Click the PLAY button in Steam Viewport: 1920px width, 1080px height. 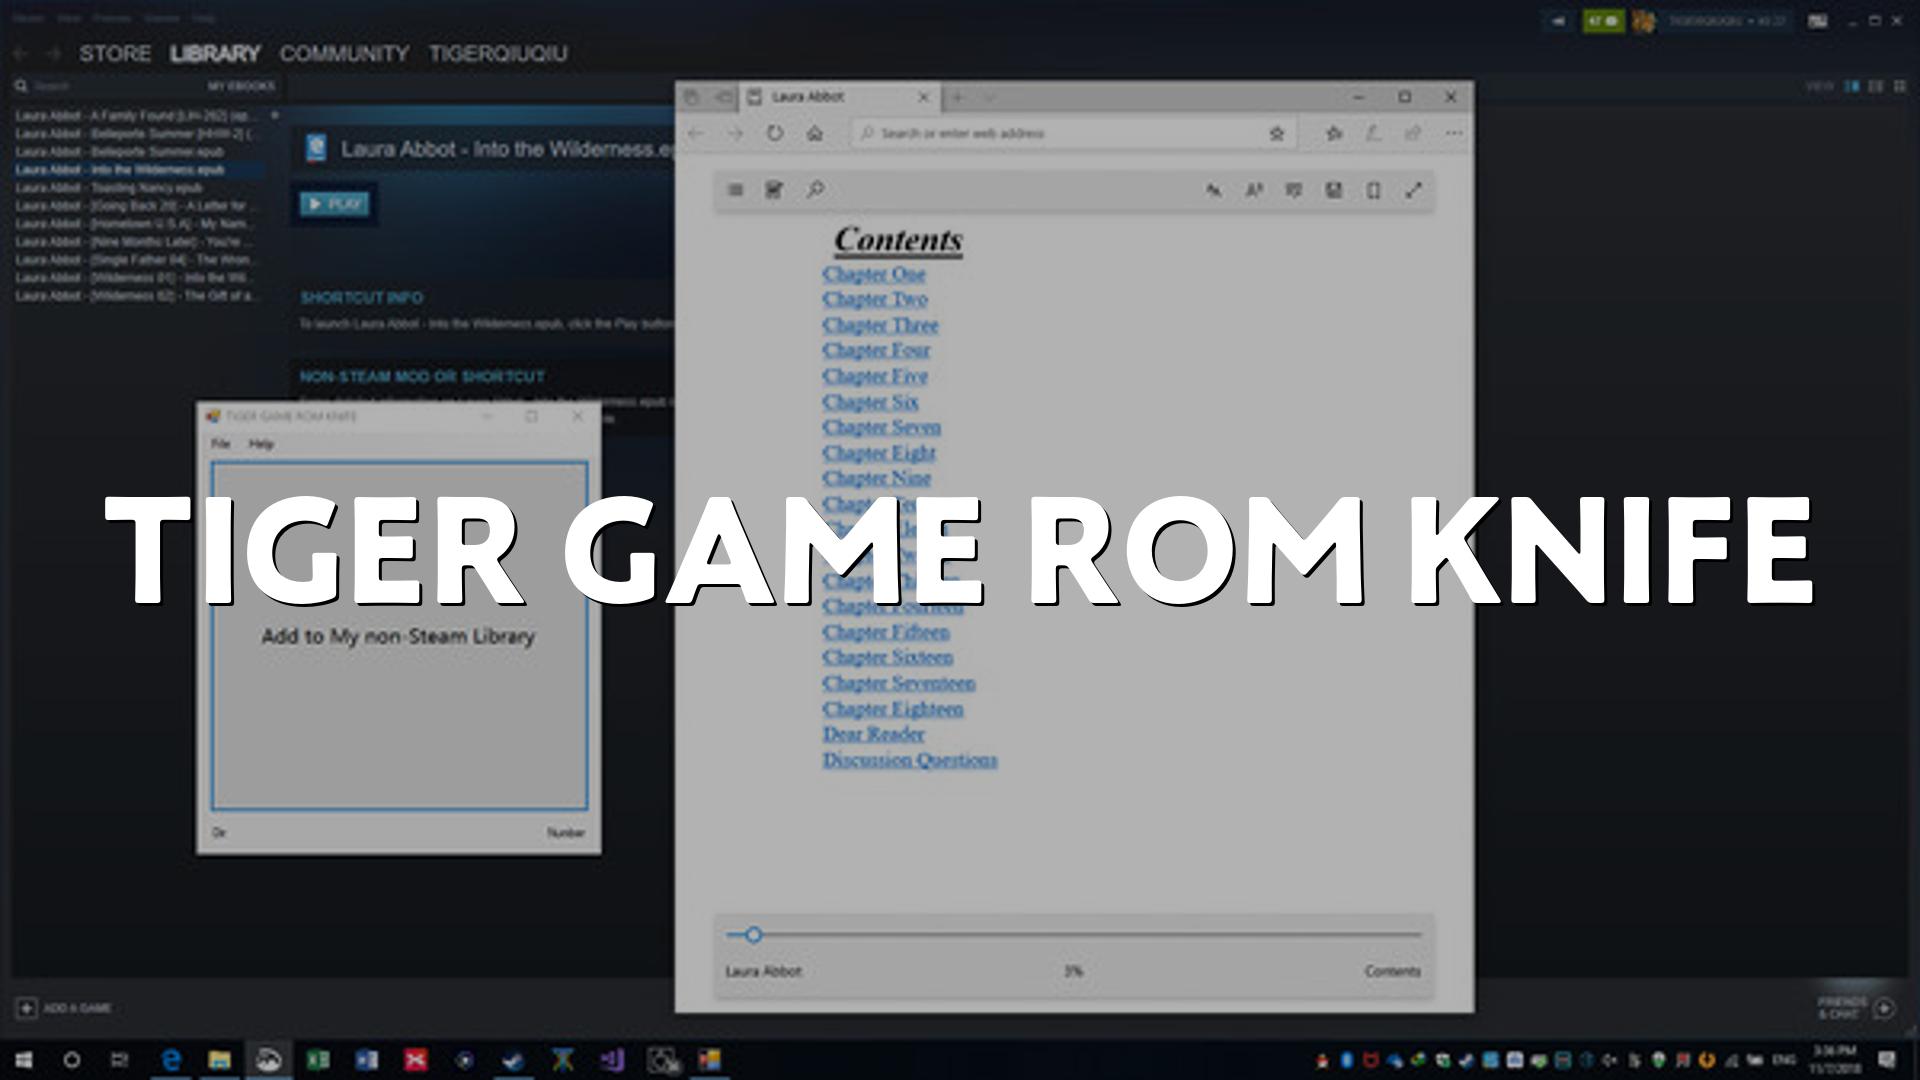[335, 204]
